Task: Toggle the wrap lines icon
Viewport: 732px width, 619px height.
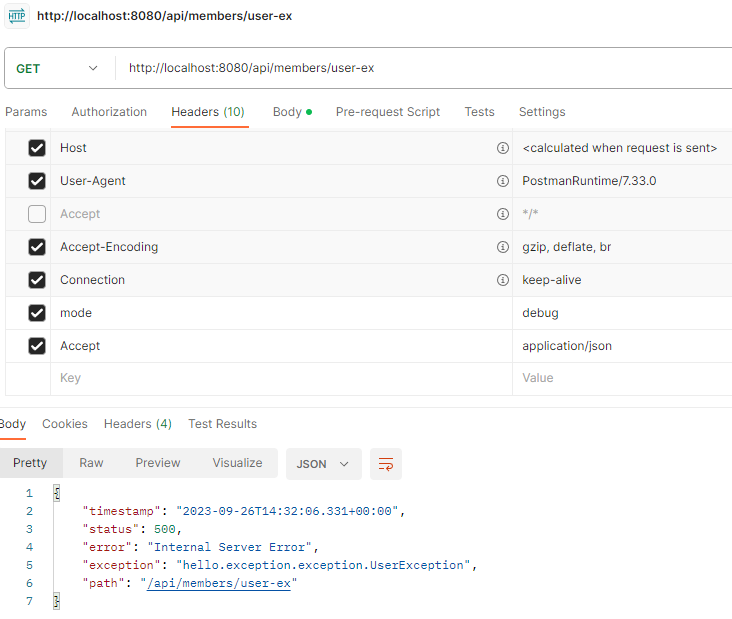Action: pos(386,464)
